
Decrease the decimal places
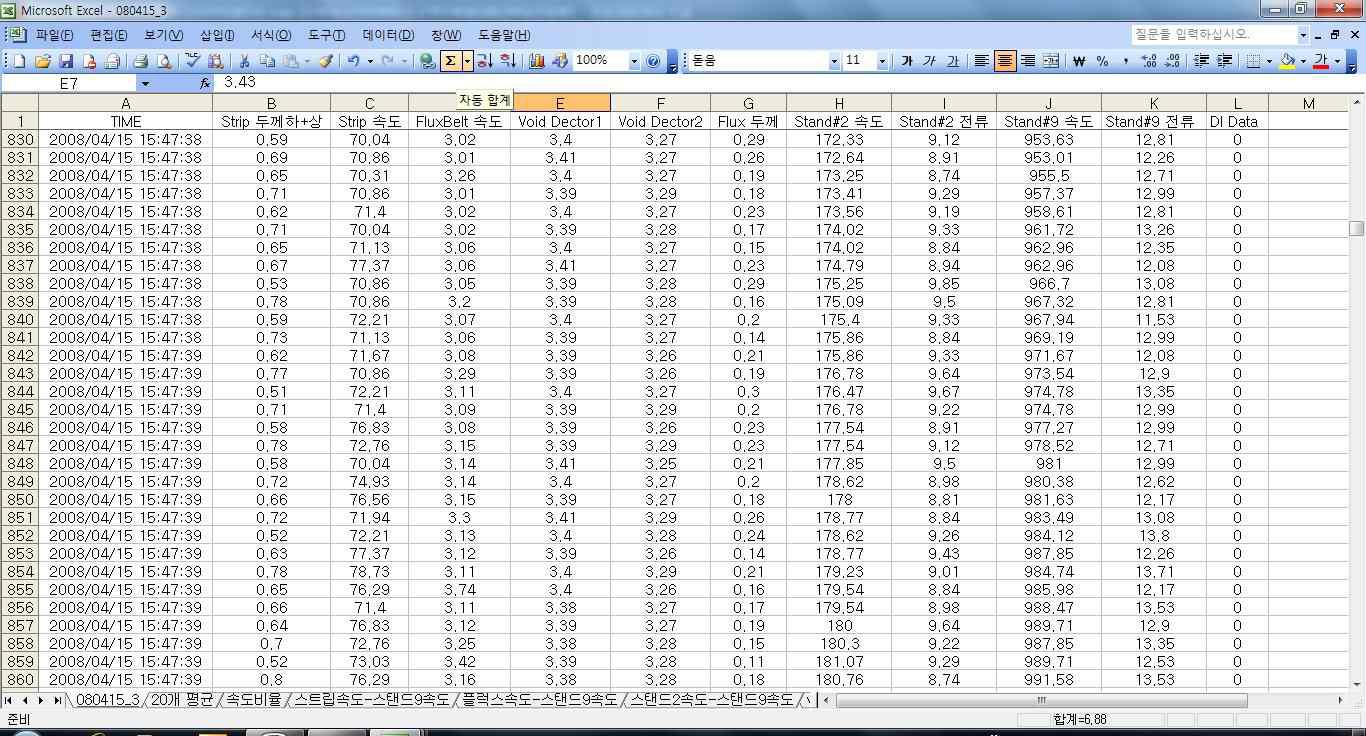click(x=1171, y=61)
